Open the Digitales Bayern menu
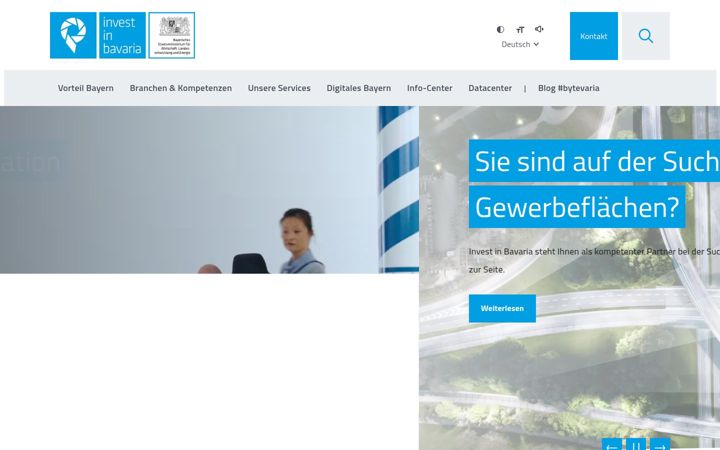This screenshot has height=450, width=720. pos(359,88)
